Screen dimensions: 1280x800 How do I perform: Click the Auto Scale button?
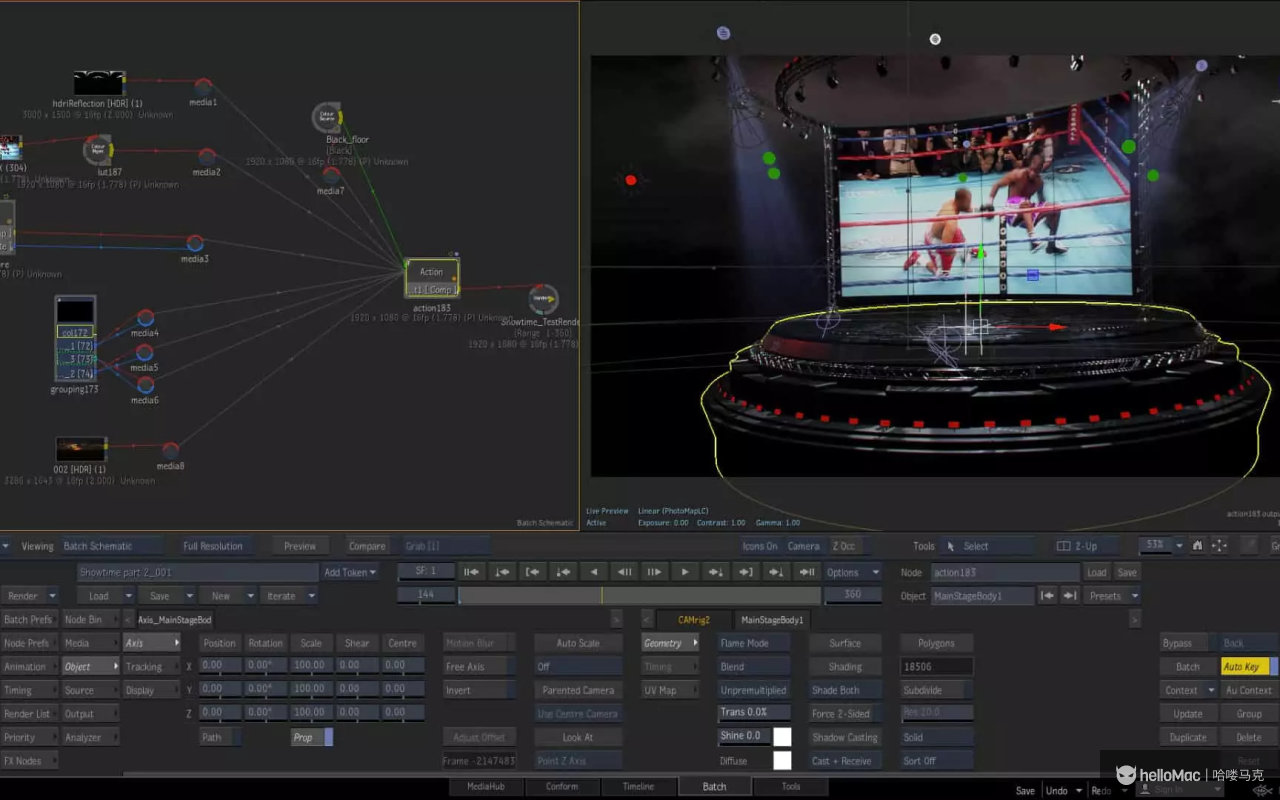(577, 643)
